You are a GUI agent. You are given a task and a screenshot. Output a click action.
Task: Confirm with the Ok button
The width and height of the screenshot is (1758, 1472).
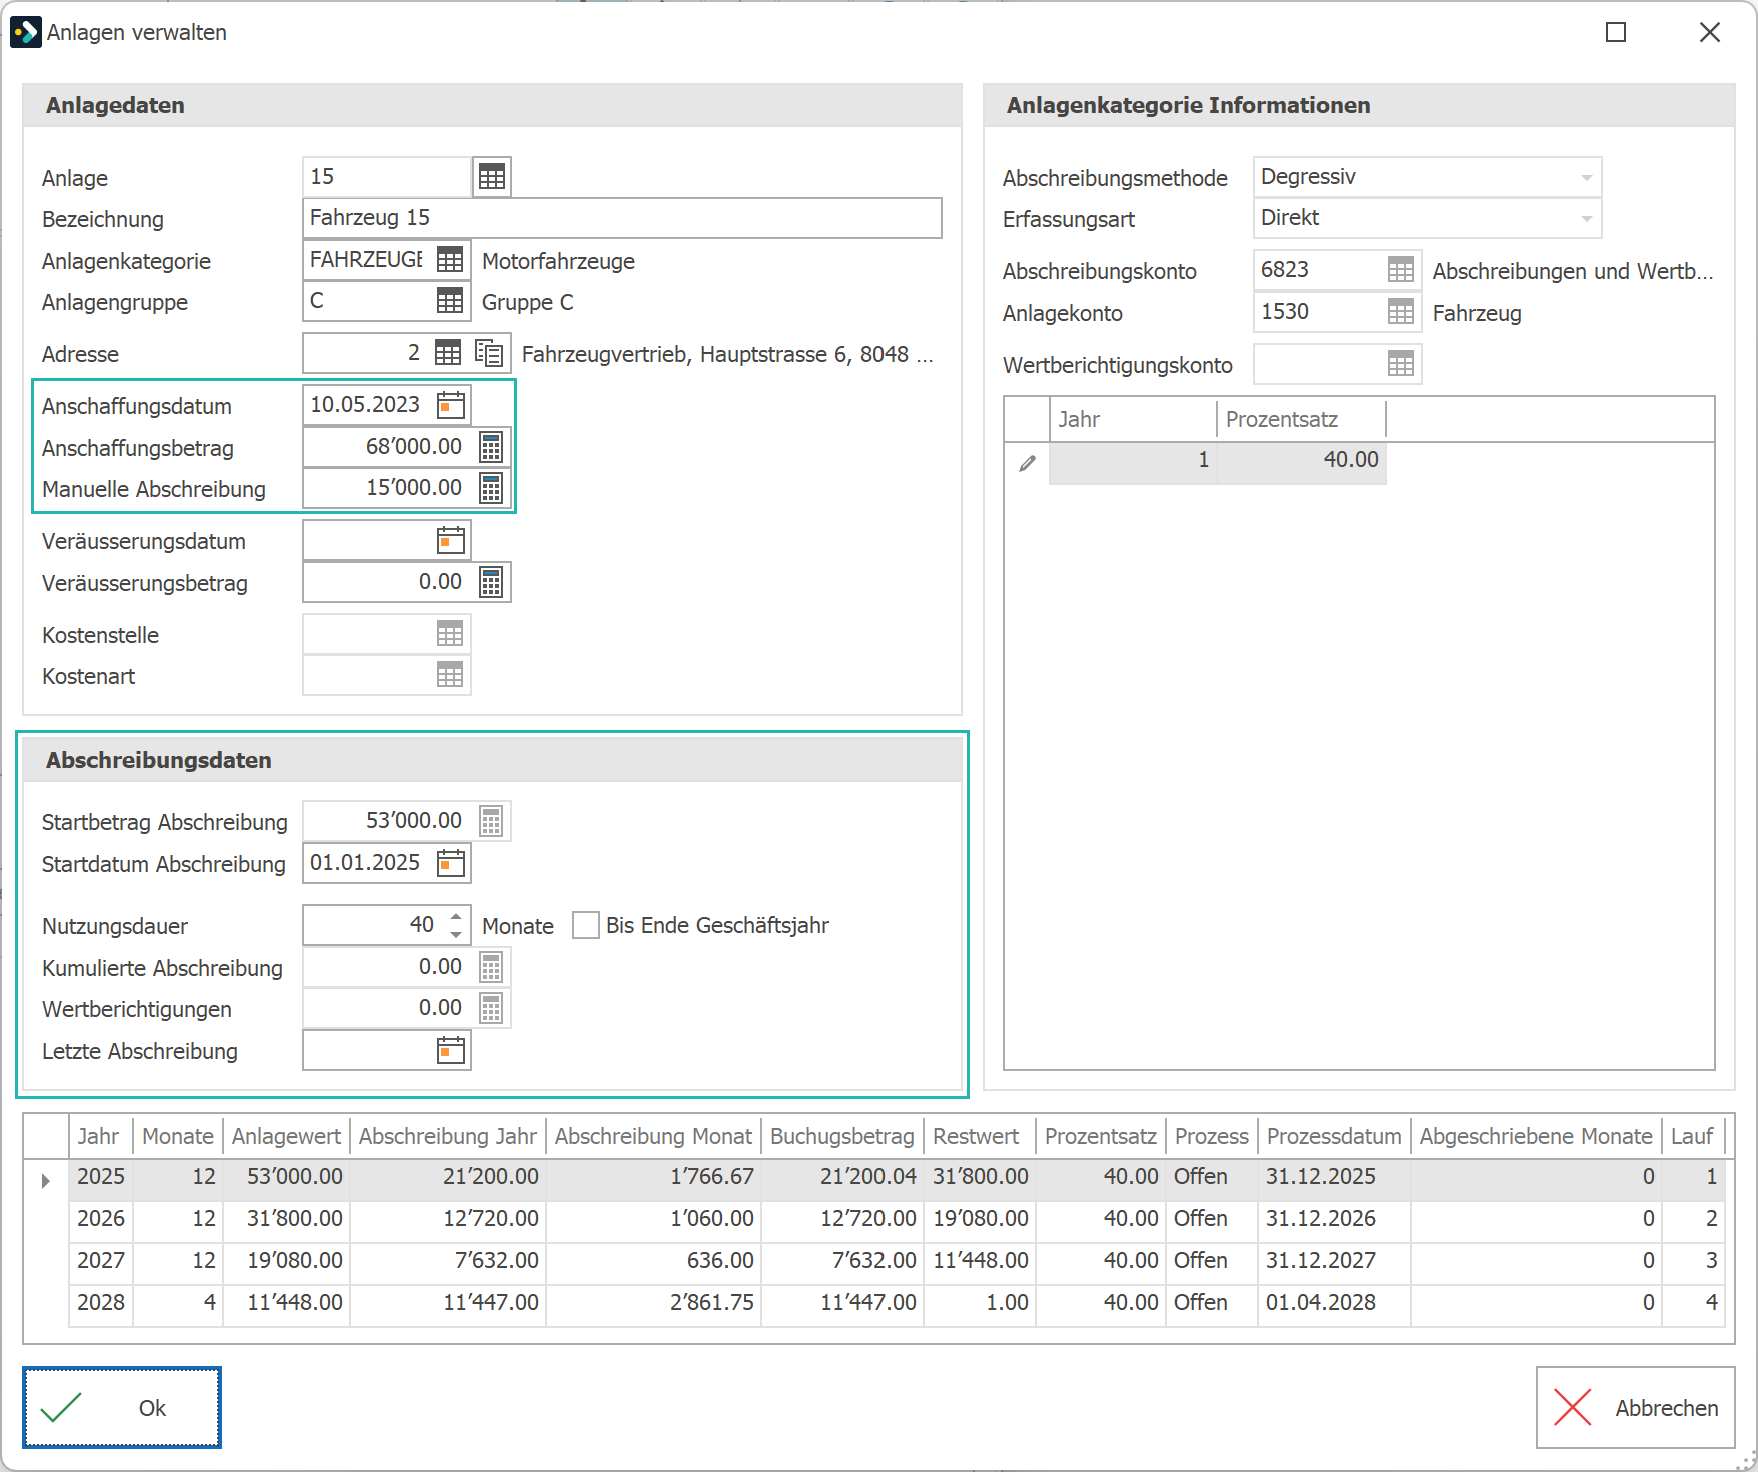pos(122,1407)
